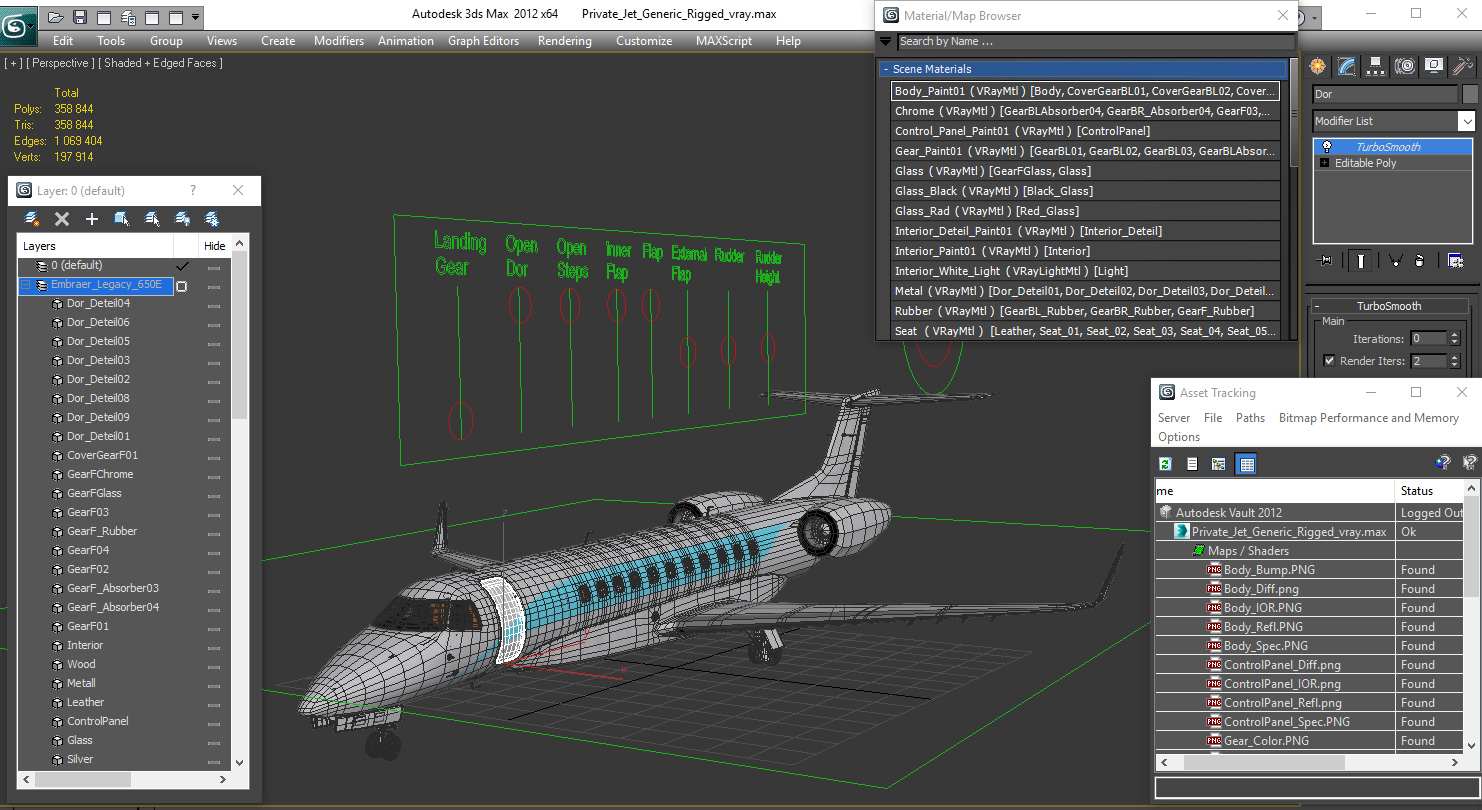
Task: Click Create New Layer icon in Layer panel
Action: [x=32, y=218]
